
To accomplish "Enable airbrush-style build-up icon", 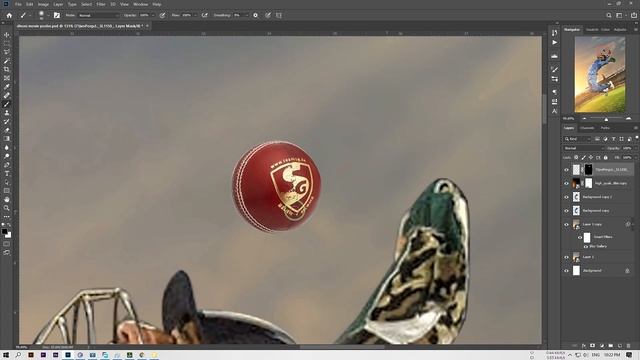I will point(204,15).
